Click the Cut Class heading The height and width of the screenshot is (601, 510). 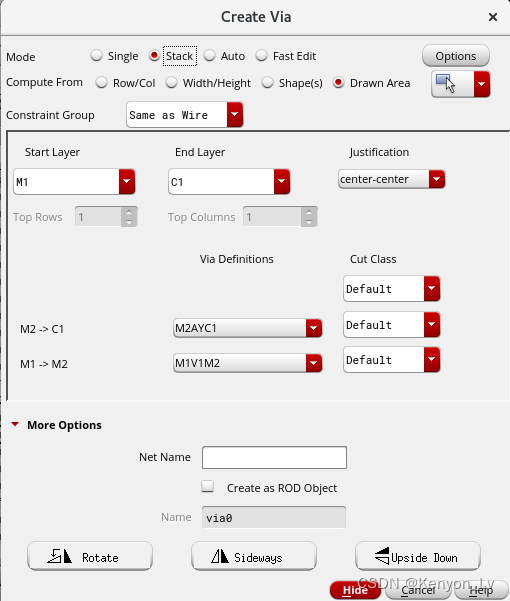tap(373, 259)
